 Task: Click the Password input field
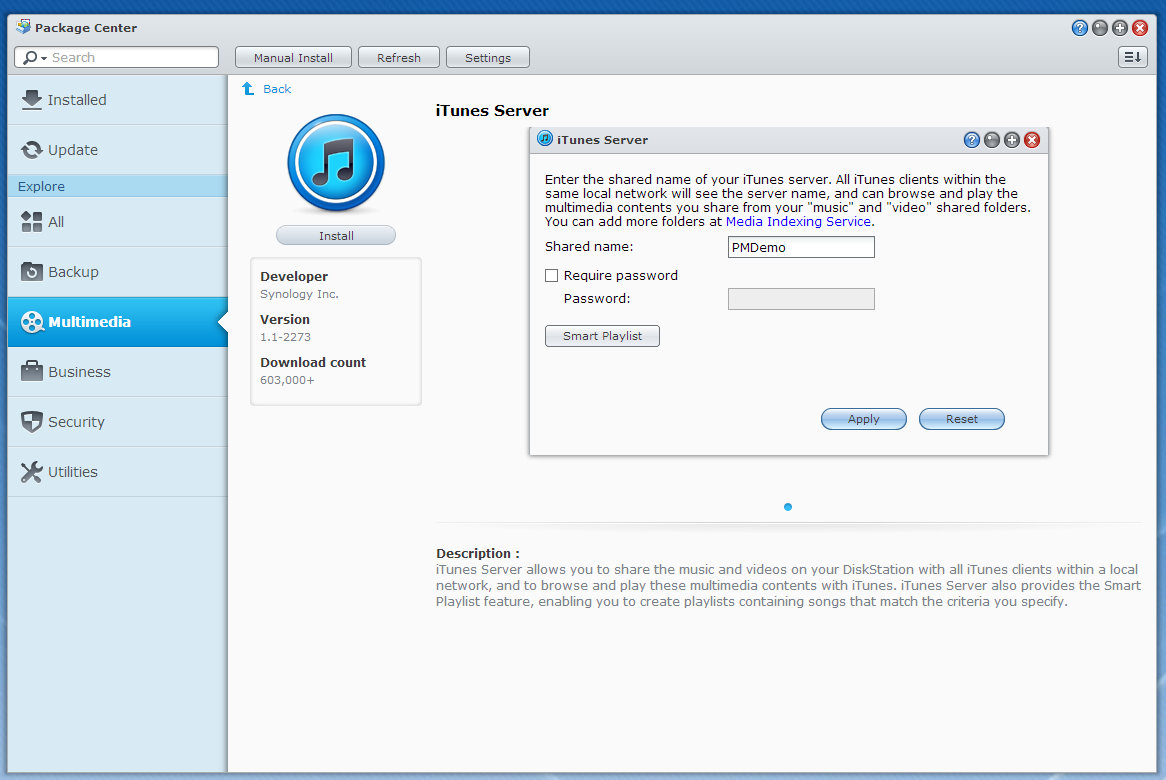801,299
